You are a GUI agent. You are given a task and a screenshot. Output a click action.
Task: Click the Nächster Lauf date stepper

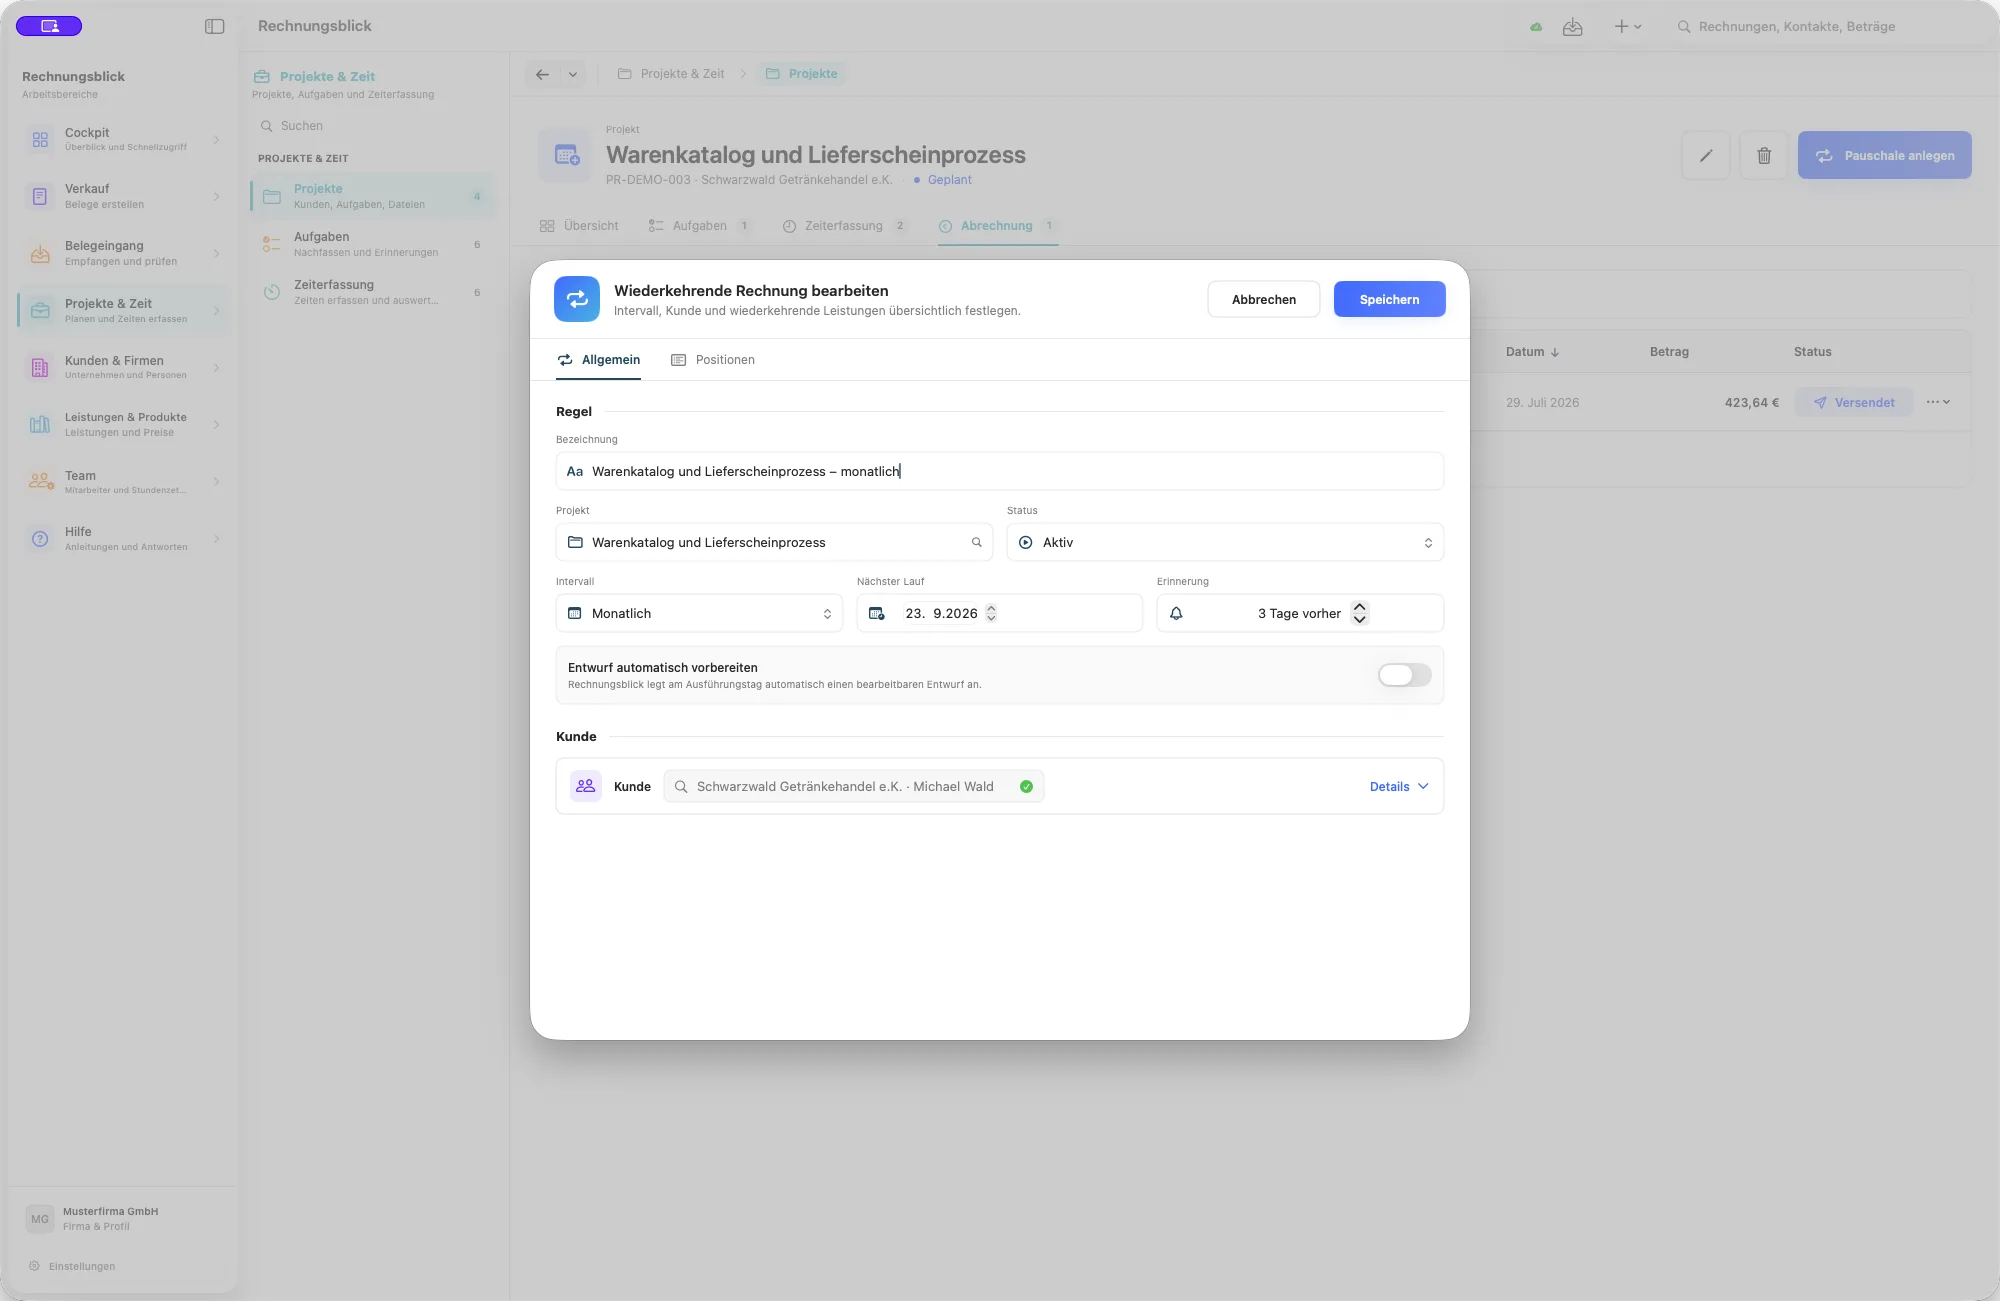[x=991, y=613]
